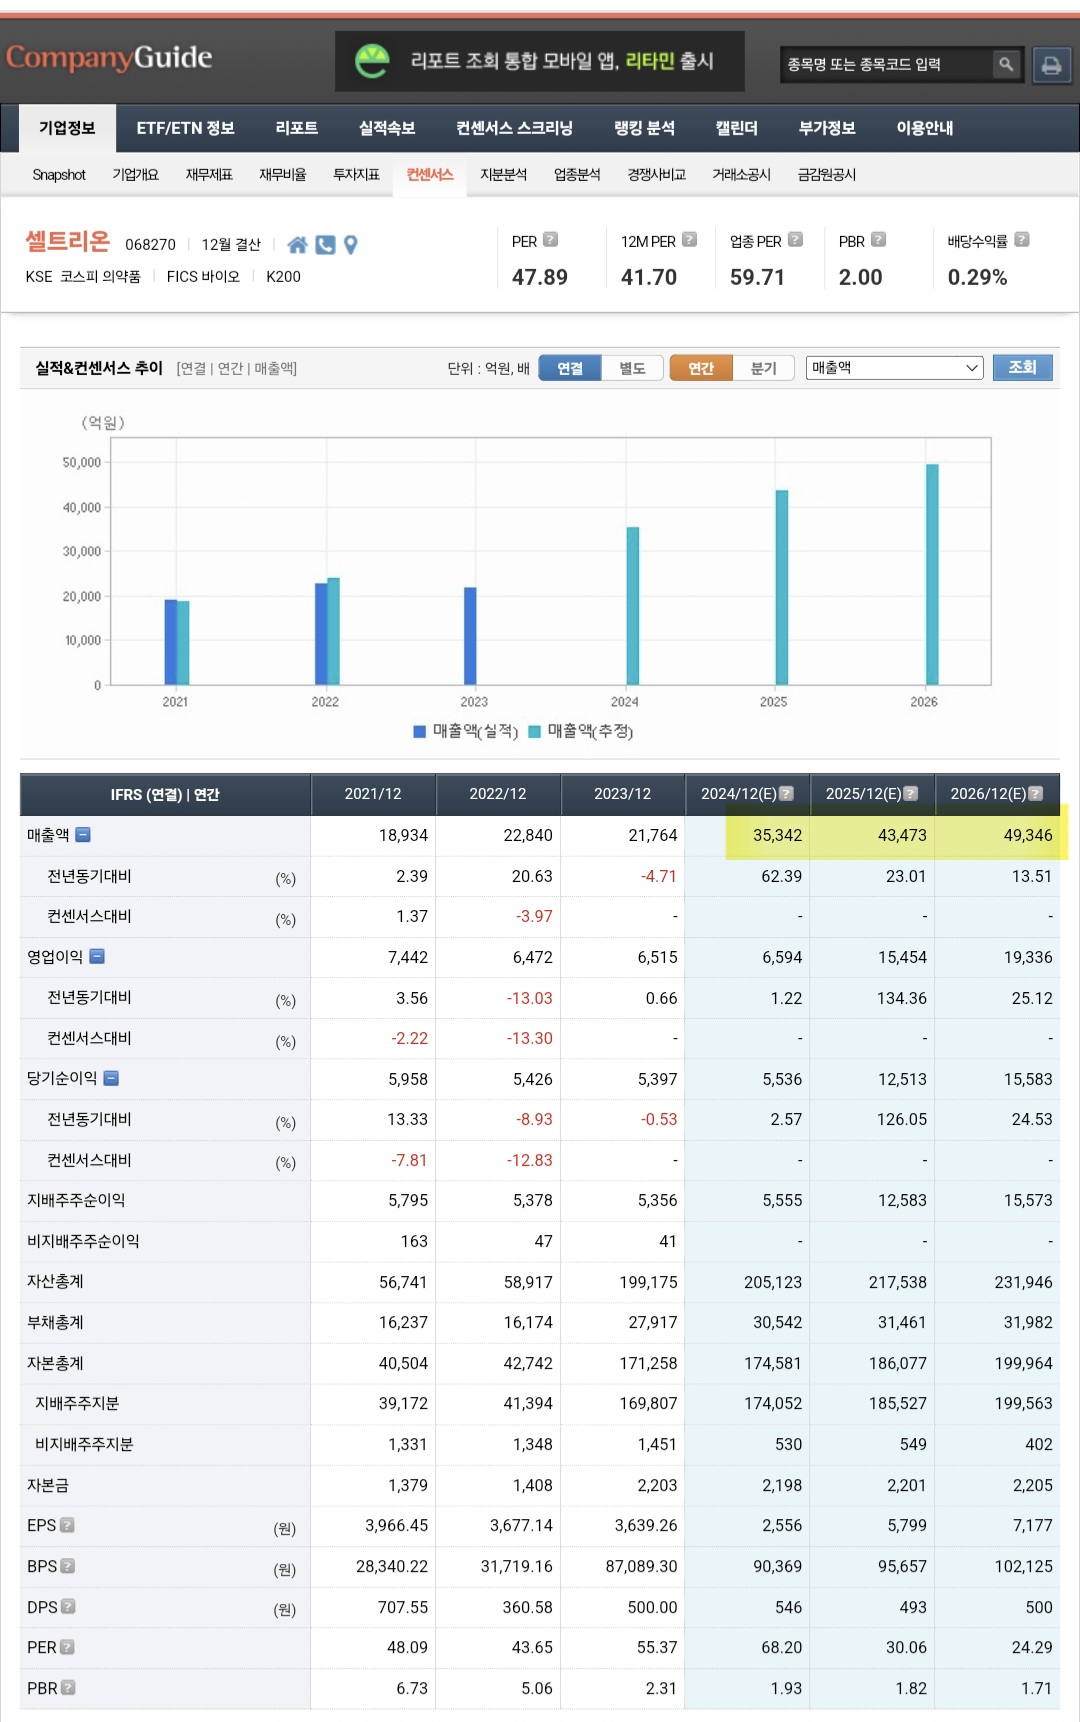Collapse the 영업이익 row expander
The image size is (1080, 1722).
click(x=97, y=957)
